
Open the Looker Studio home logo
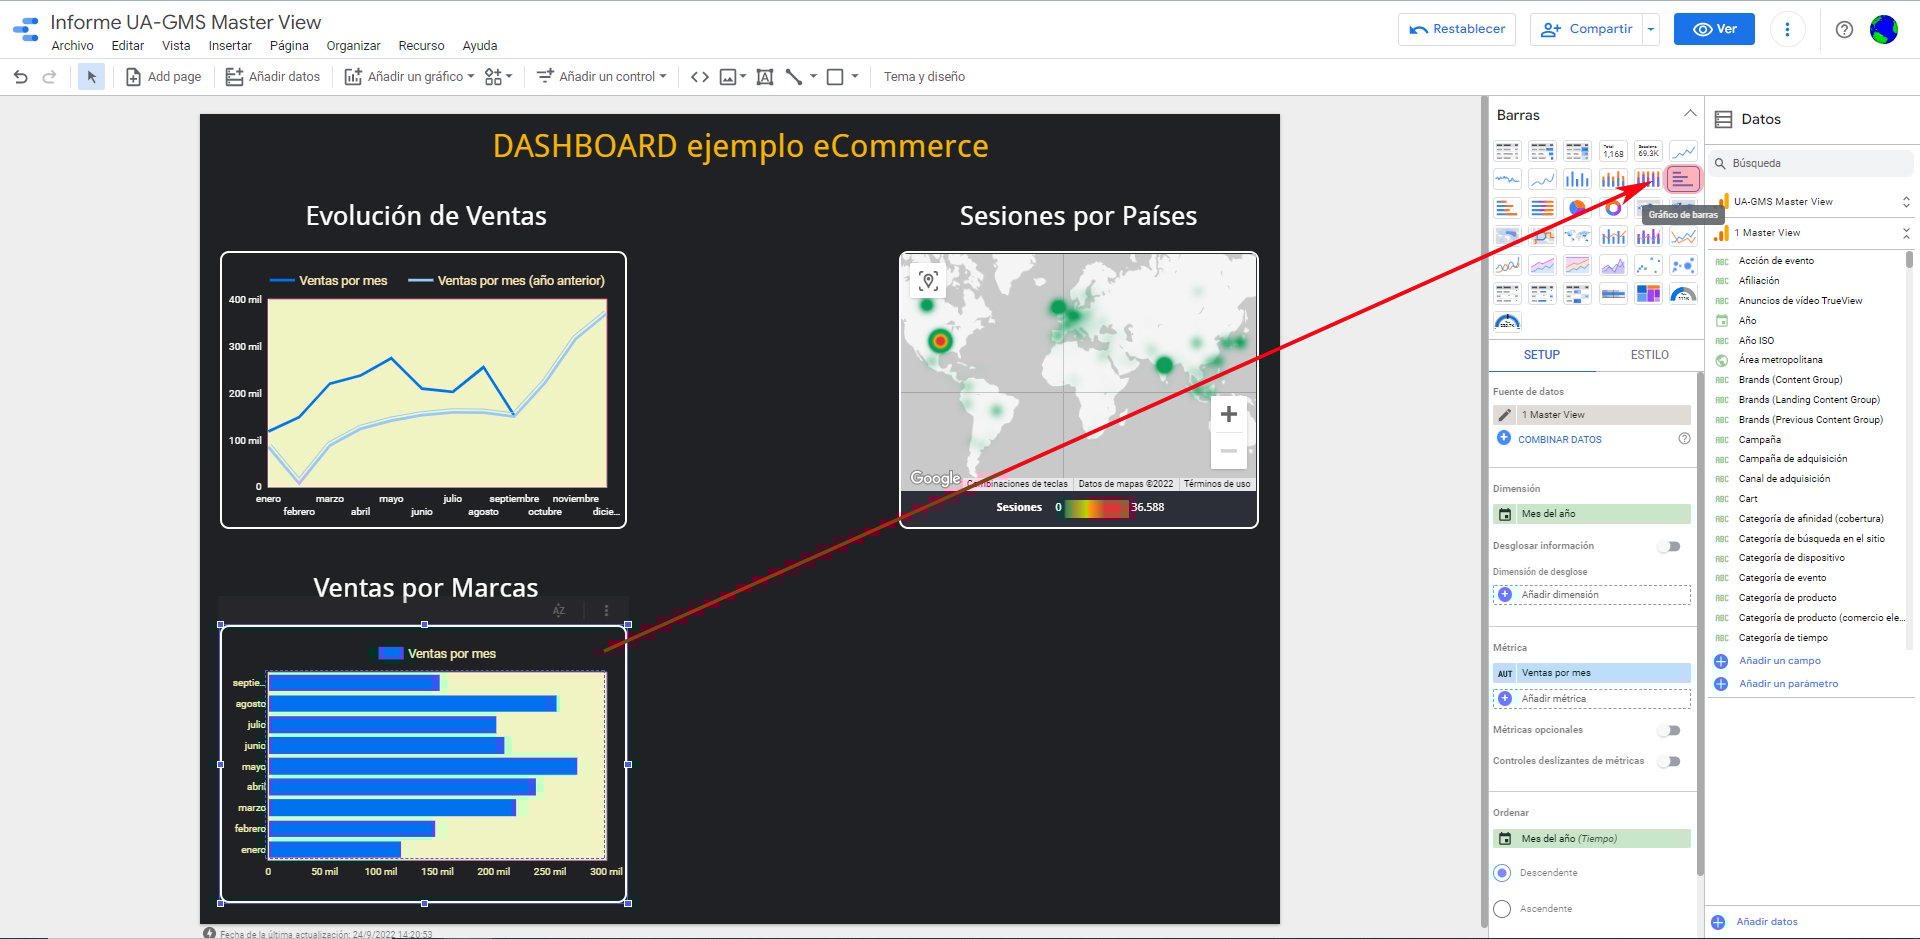pos(26,30)
